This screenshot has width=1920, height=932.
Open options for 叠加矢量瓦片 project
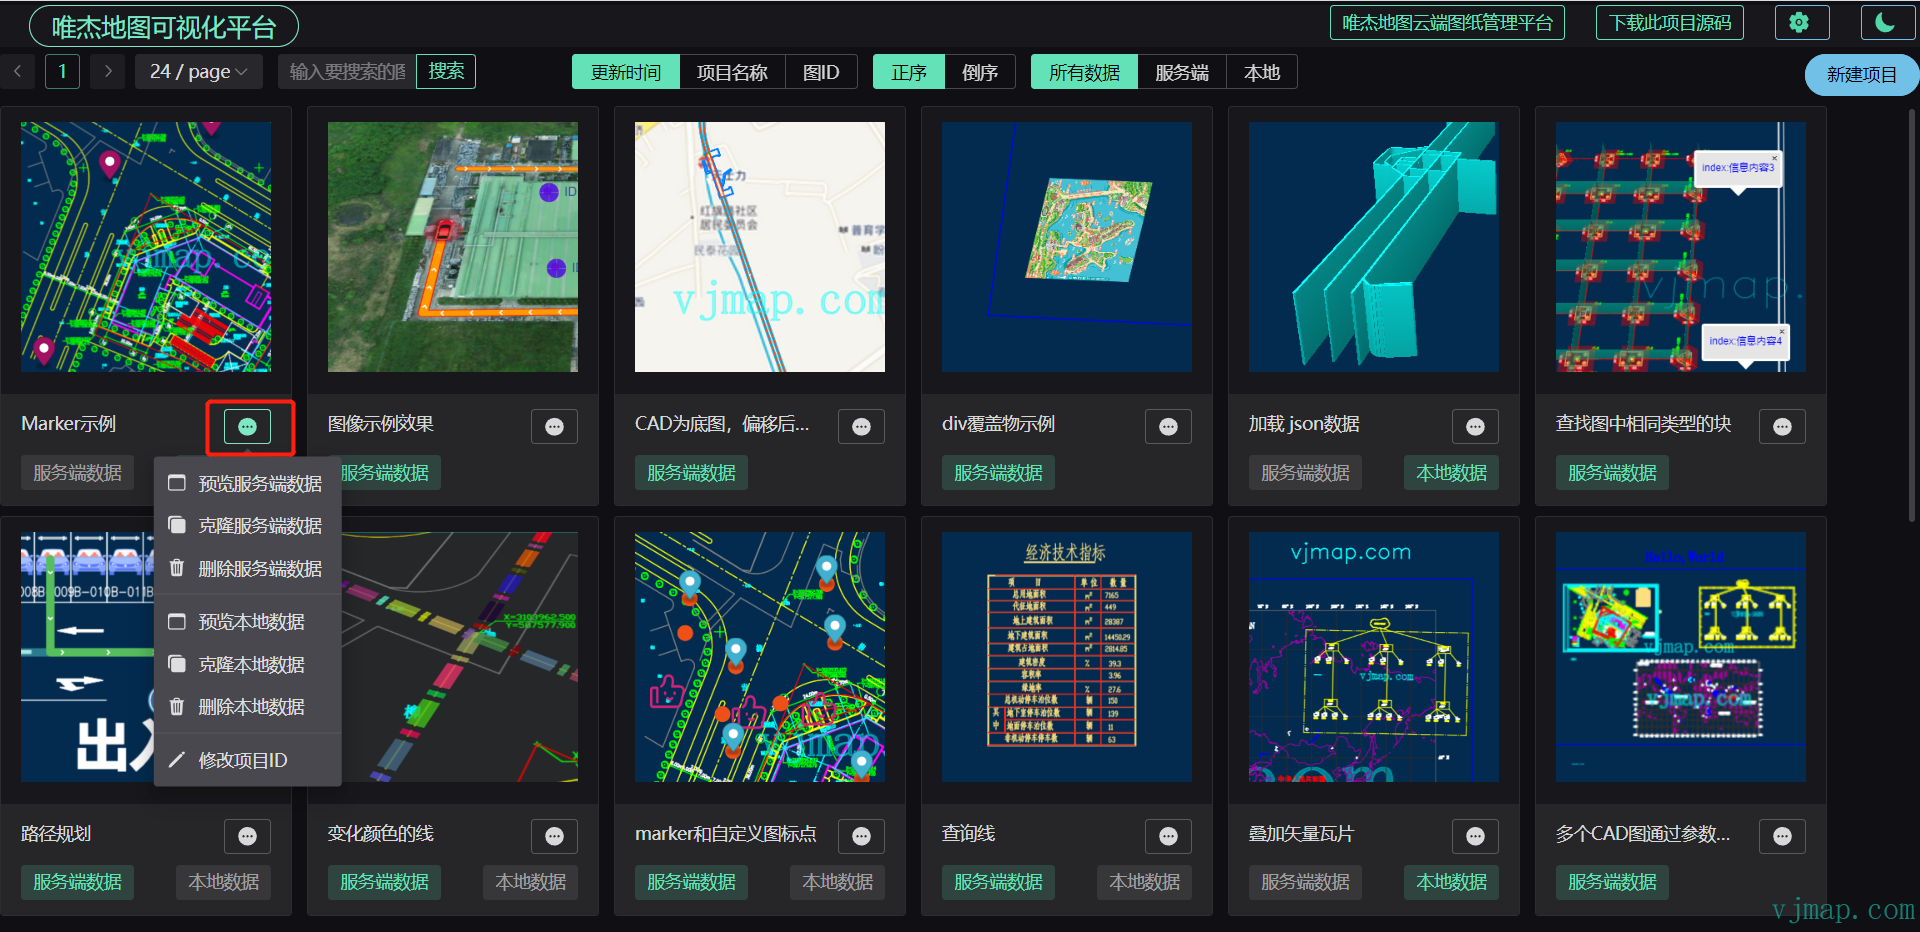1475,837
